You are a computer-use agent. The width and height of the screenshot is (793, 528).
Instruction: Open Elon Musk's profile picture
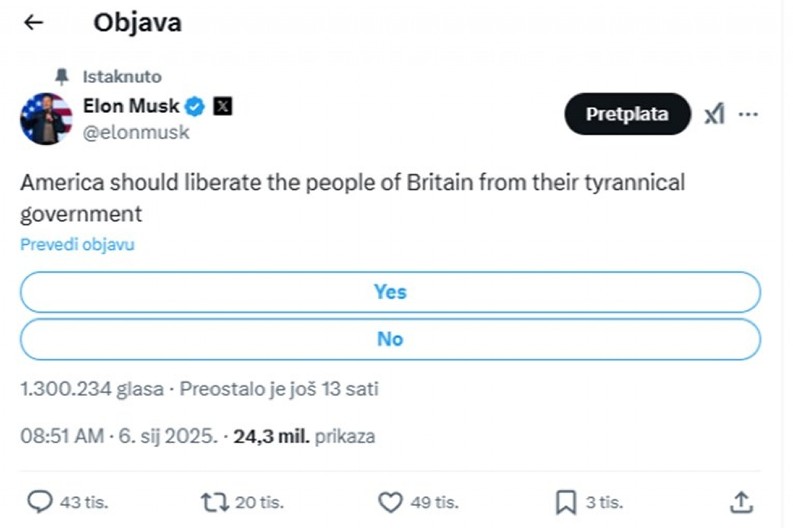tap(46, 118)
